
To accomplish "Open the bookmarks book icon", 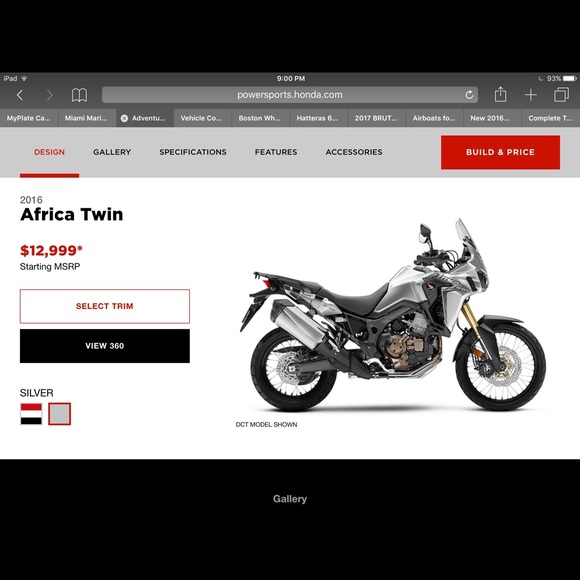I will [x=79, y=95].
